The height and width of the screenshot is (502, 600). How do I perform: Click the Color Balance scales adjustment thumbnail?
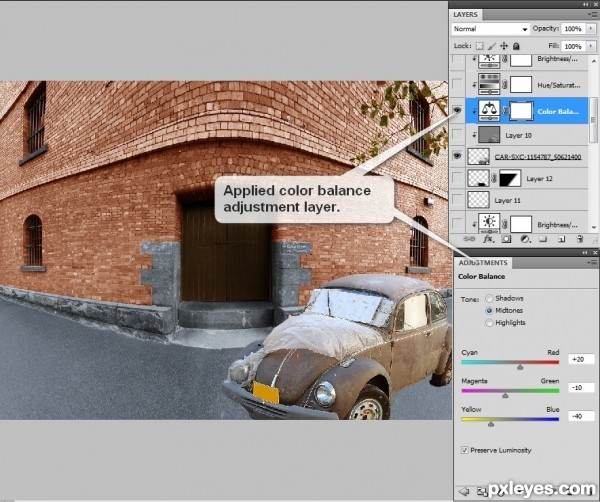(x=489, y=111)
